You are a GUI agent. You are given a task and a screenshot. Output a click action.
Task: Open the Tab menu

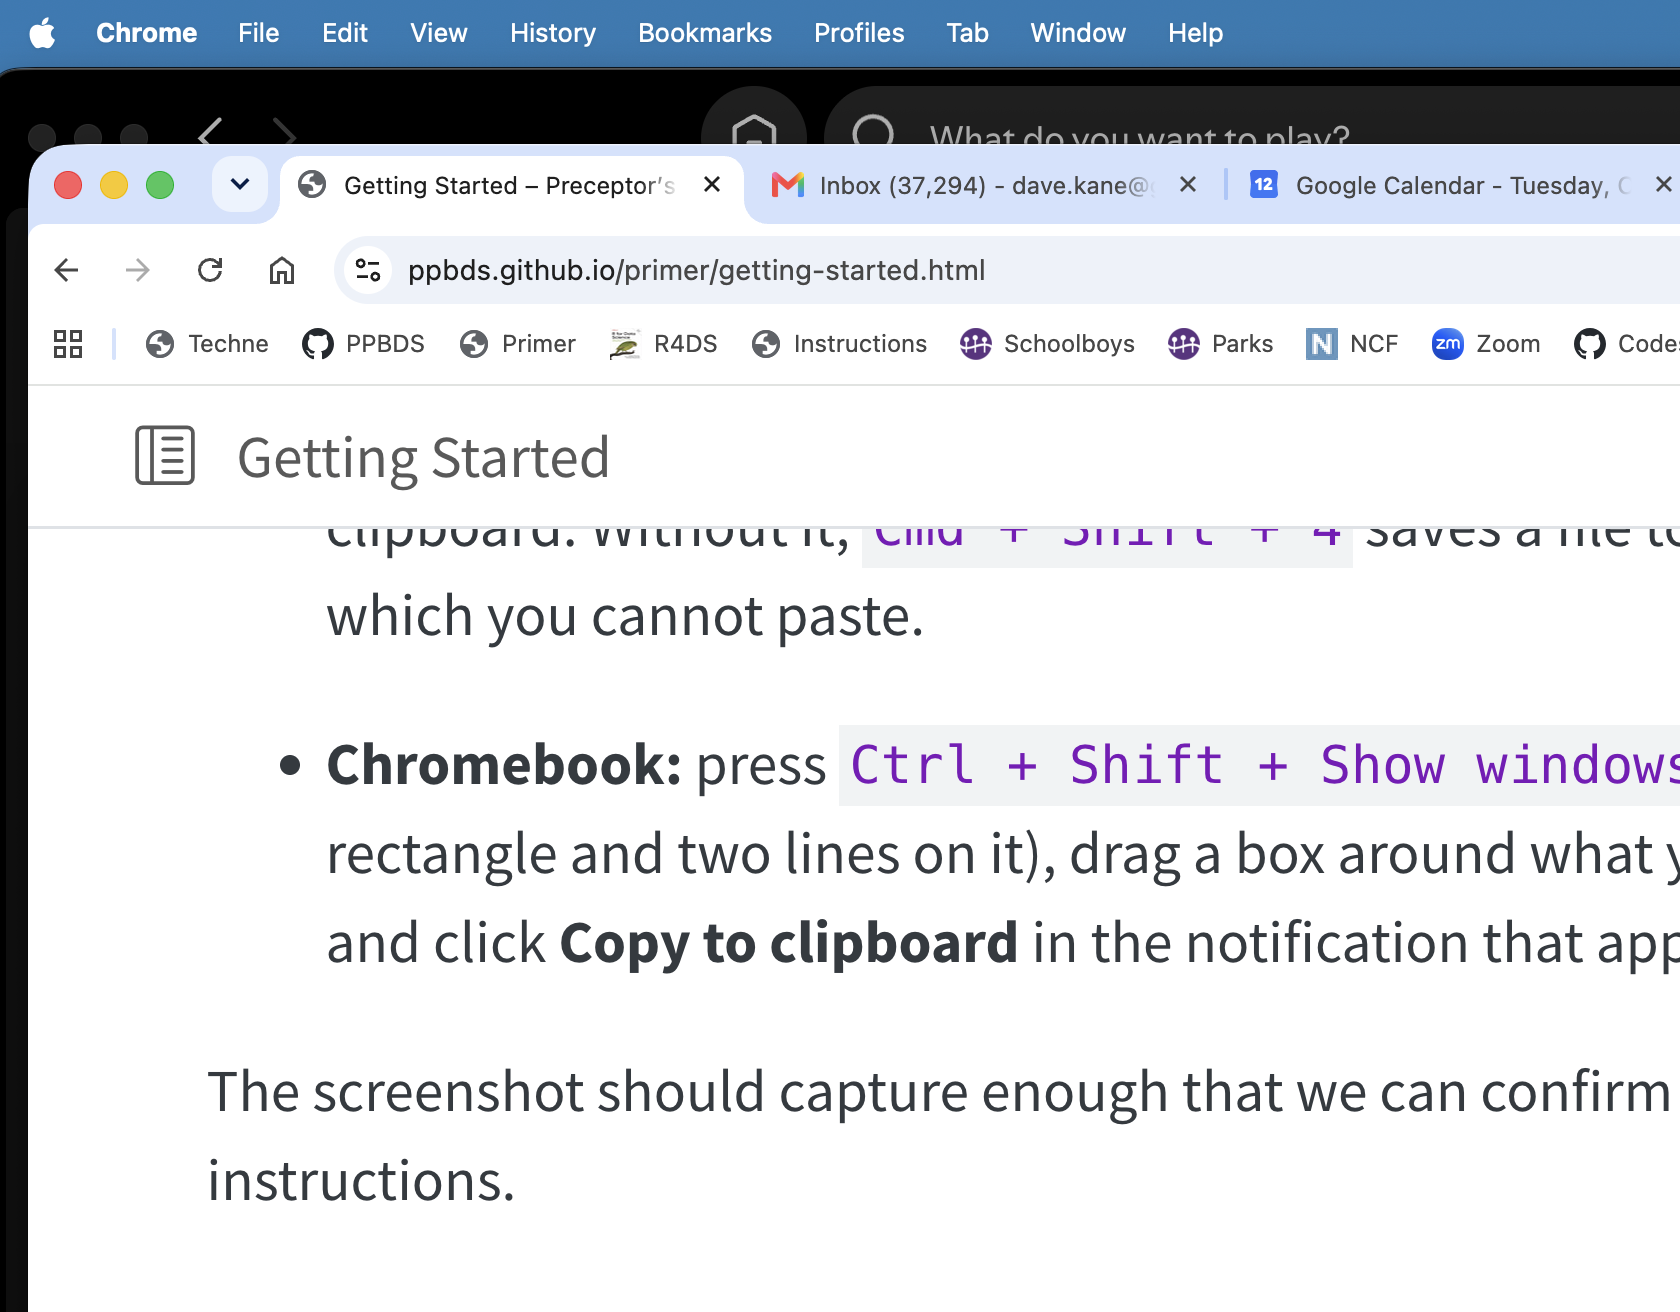967,33
